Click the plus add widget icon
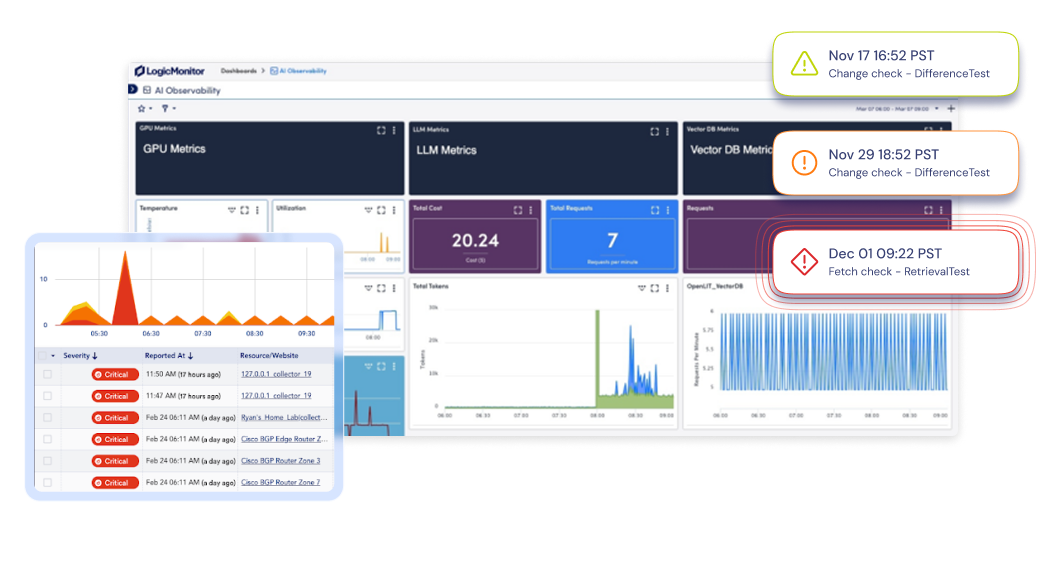 [951, 109]
